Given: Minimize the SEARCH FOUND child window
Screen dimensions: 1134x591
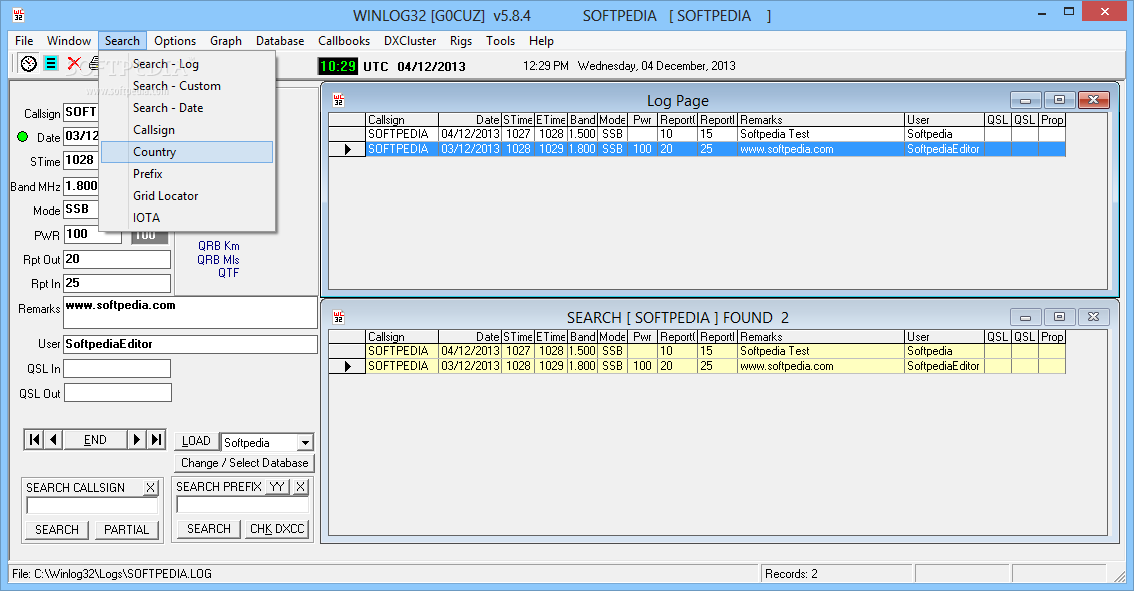Looking at the screenshot, I should [x=1026, y=317].
